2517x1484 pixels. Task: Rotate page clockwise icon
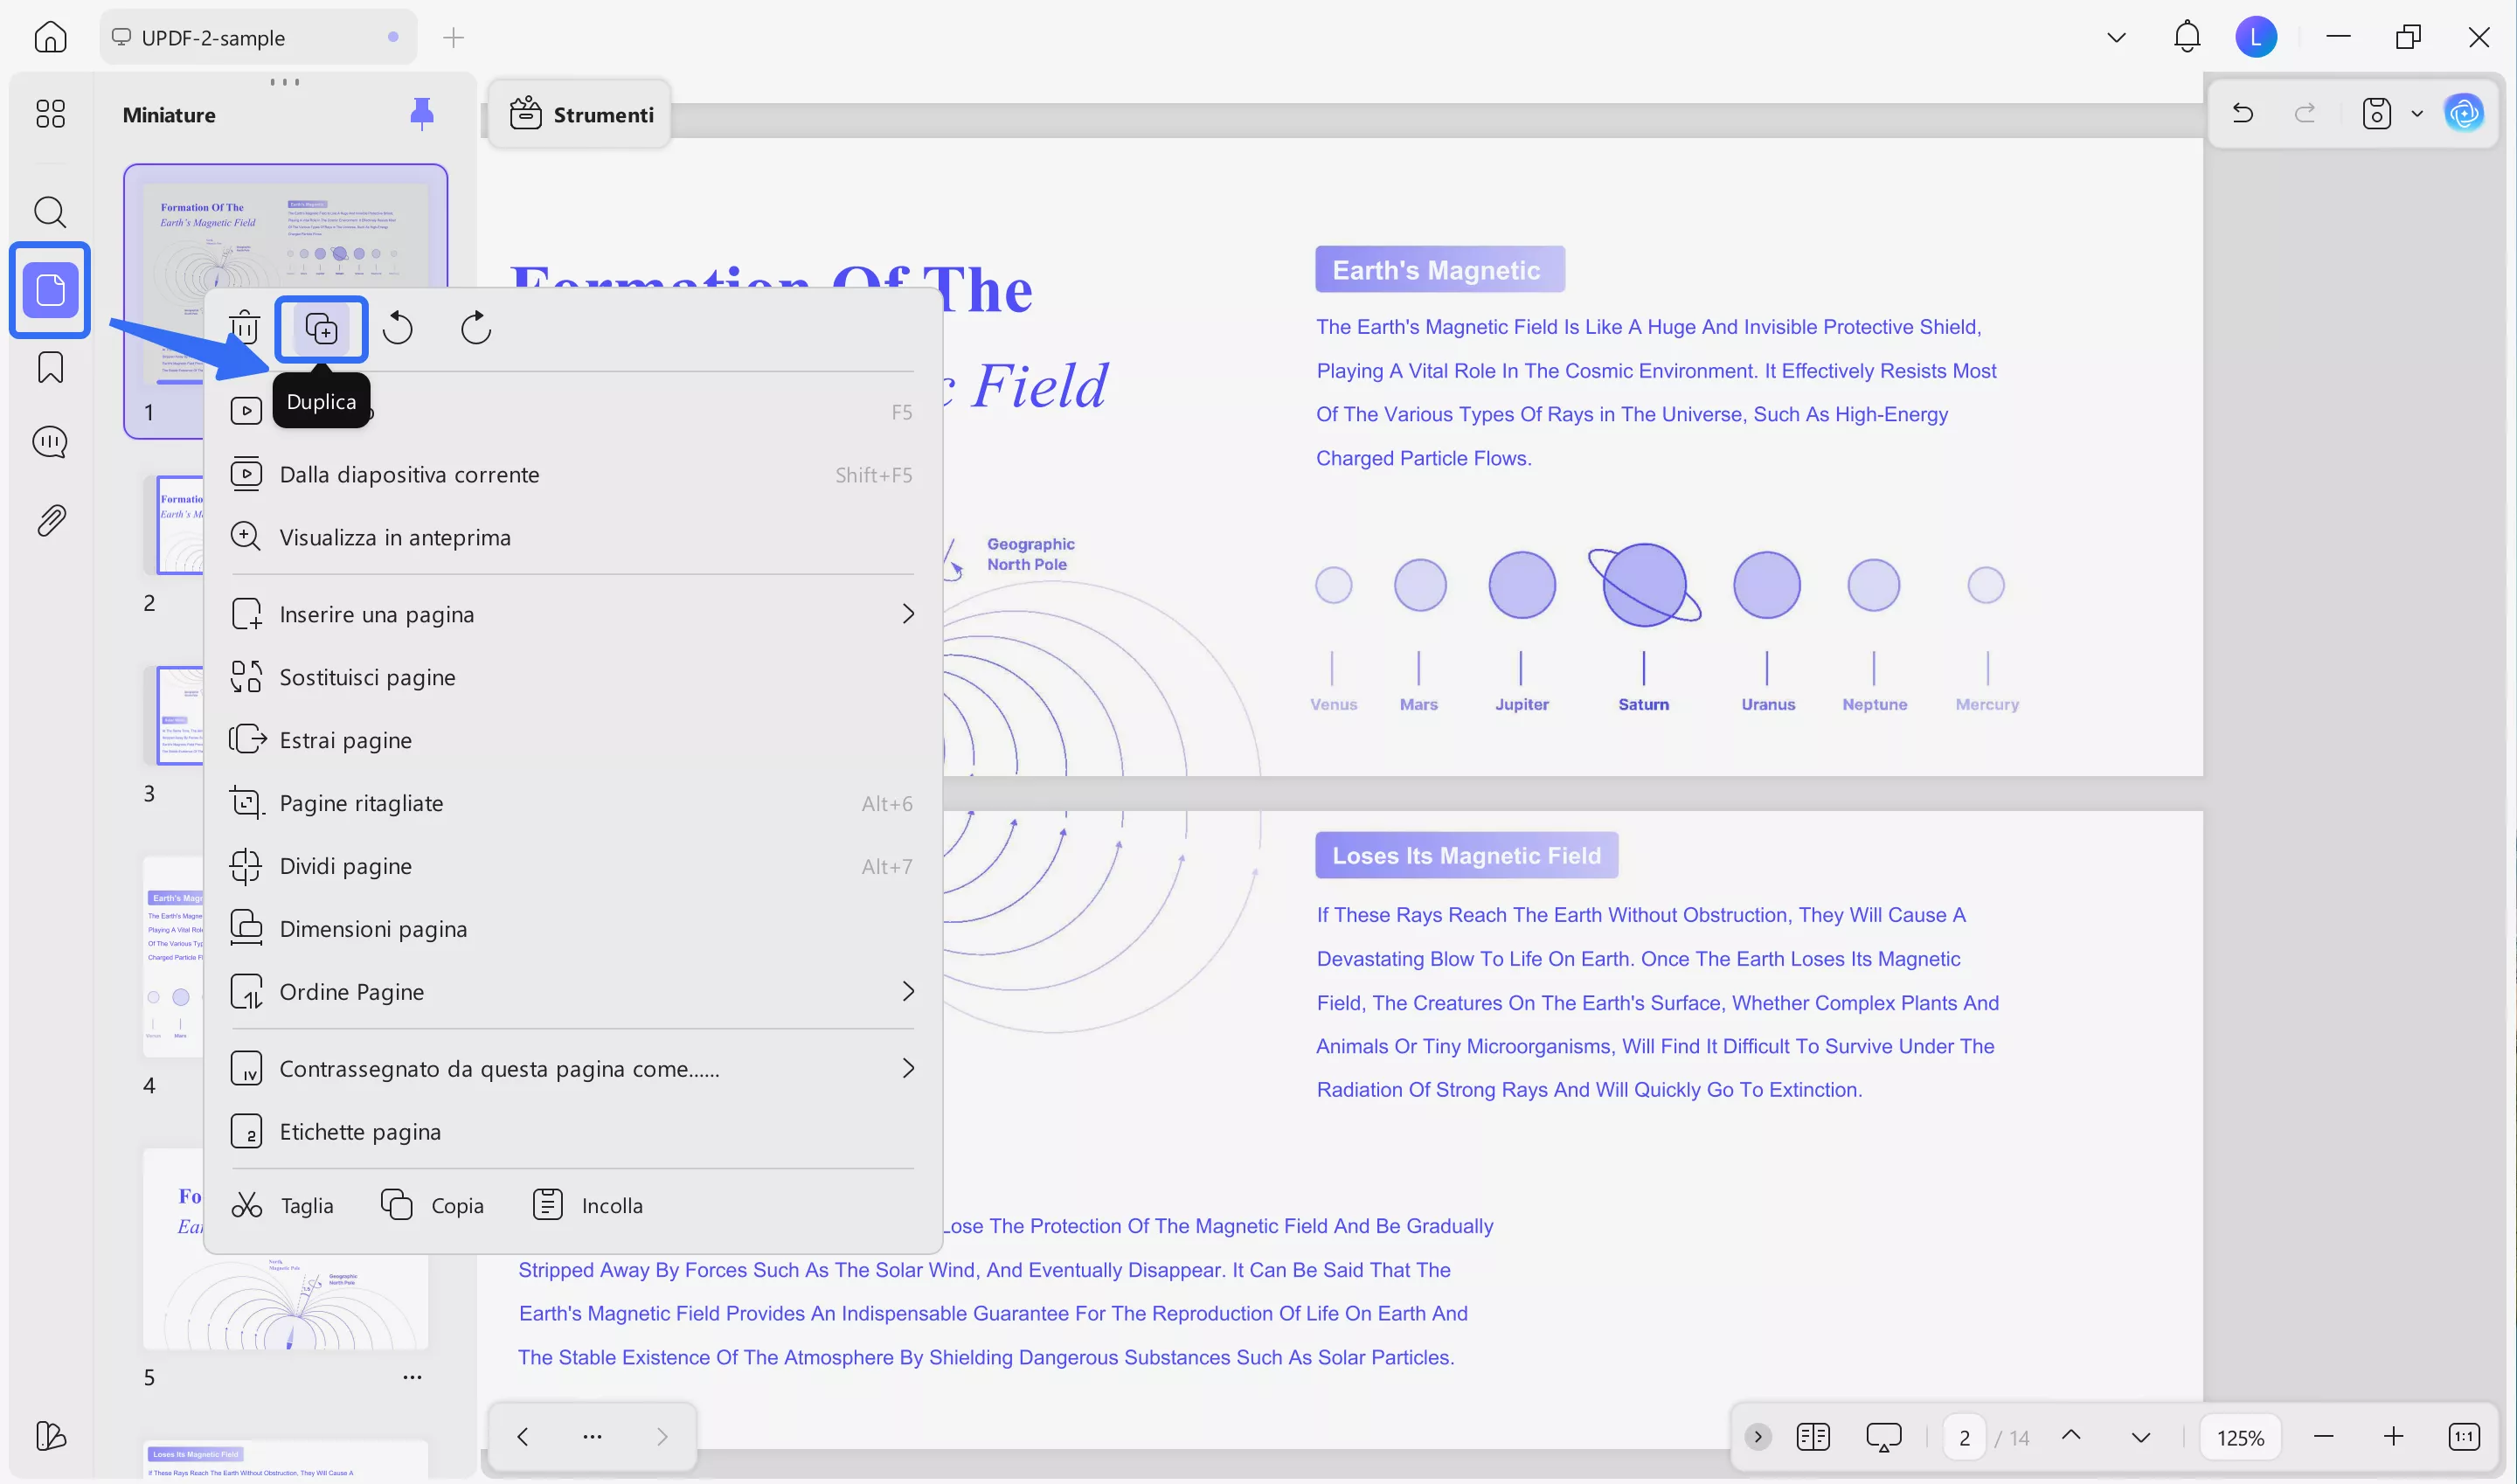click(476, 328)
